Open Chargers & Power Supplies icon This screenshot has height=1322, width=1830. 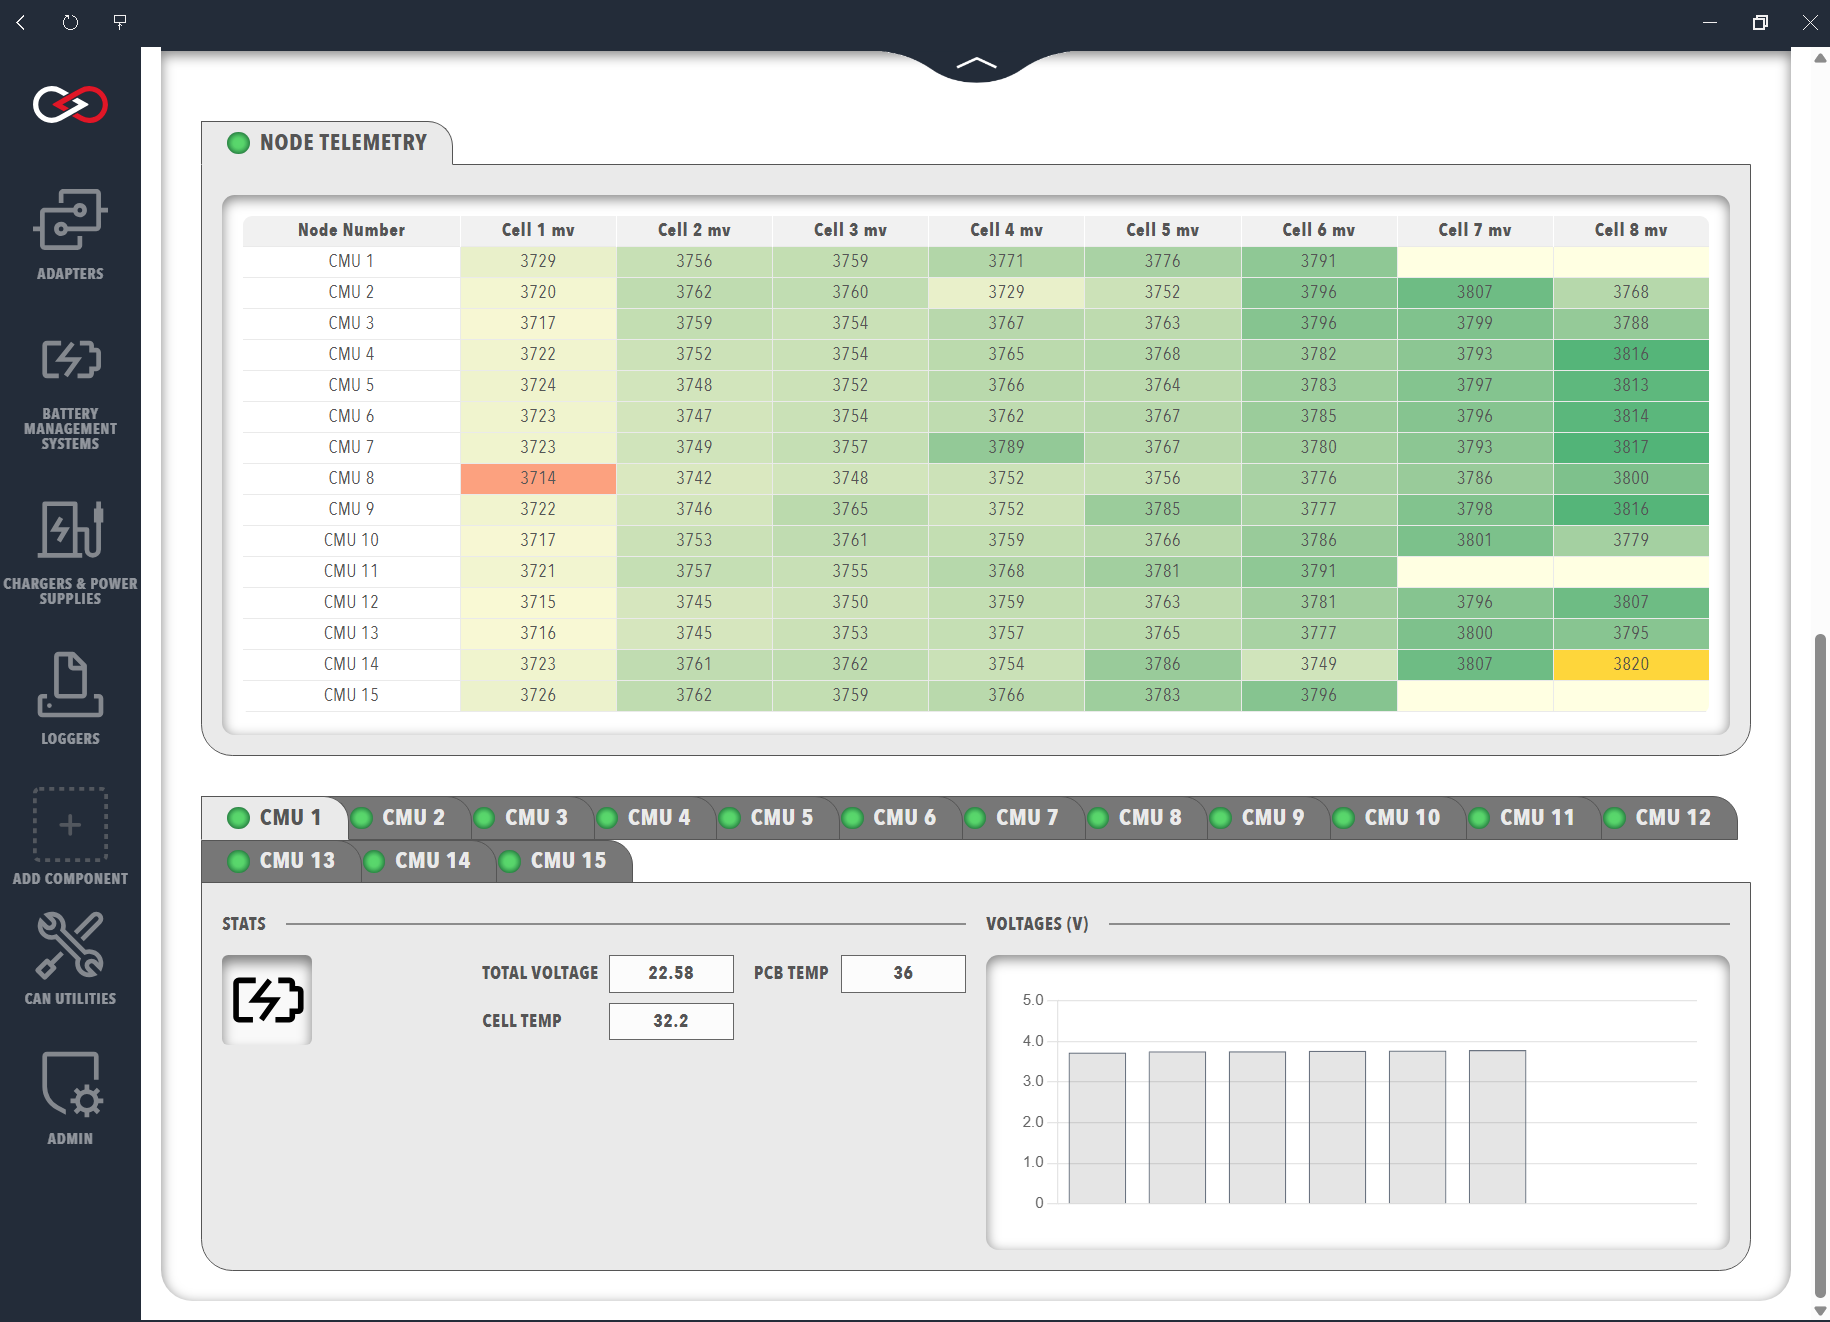click(x=70, y=530)
